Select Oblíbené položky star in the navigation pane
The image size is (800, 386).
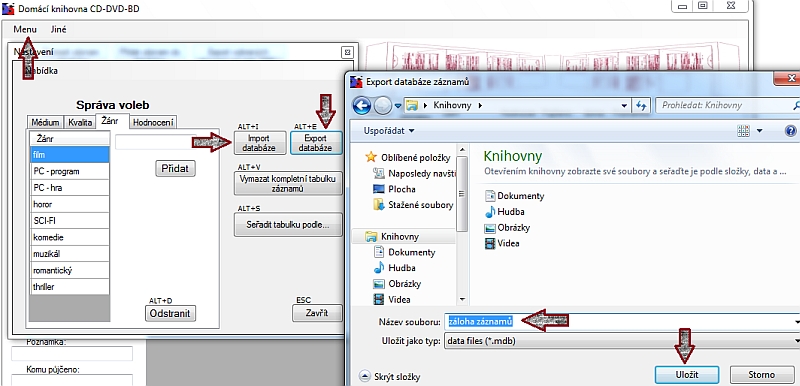(371, 158)
